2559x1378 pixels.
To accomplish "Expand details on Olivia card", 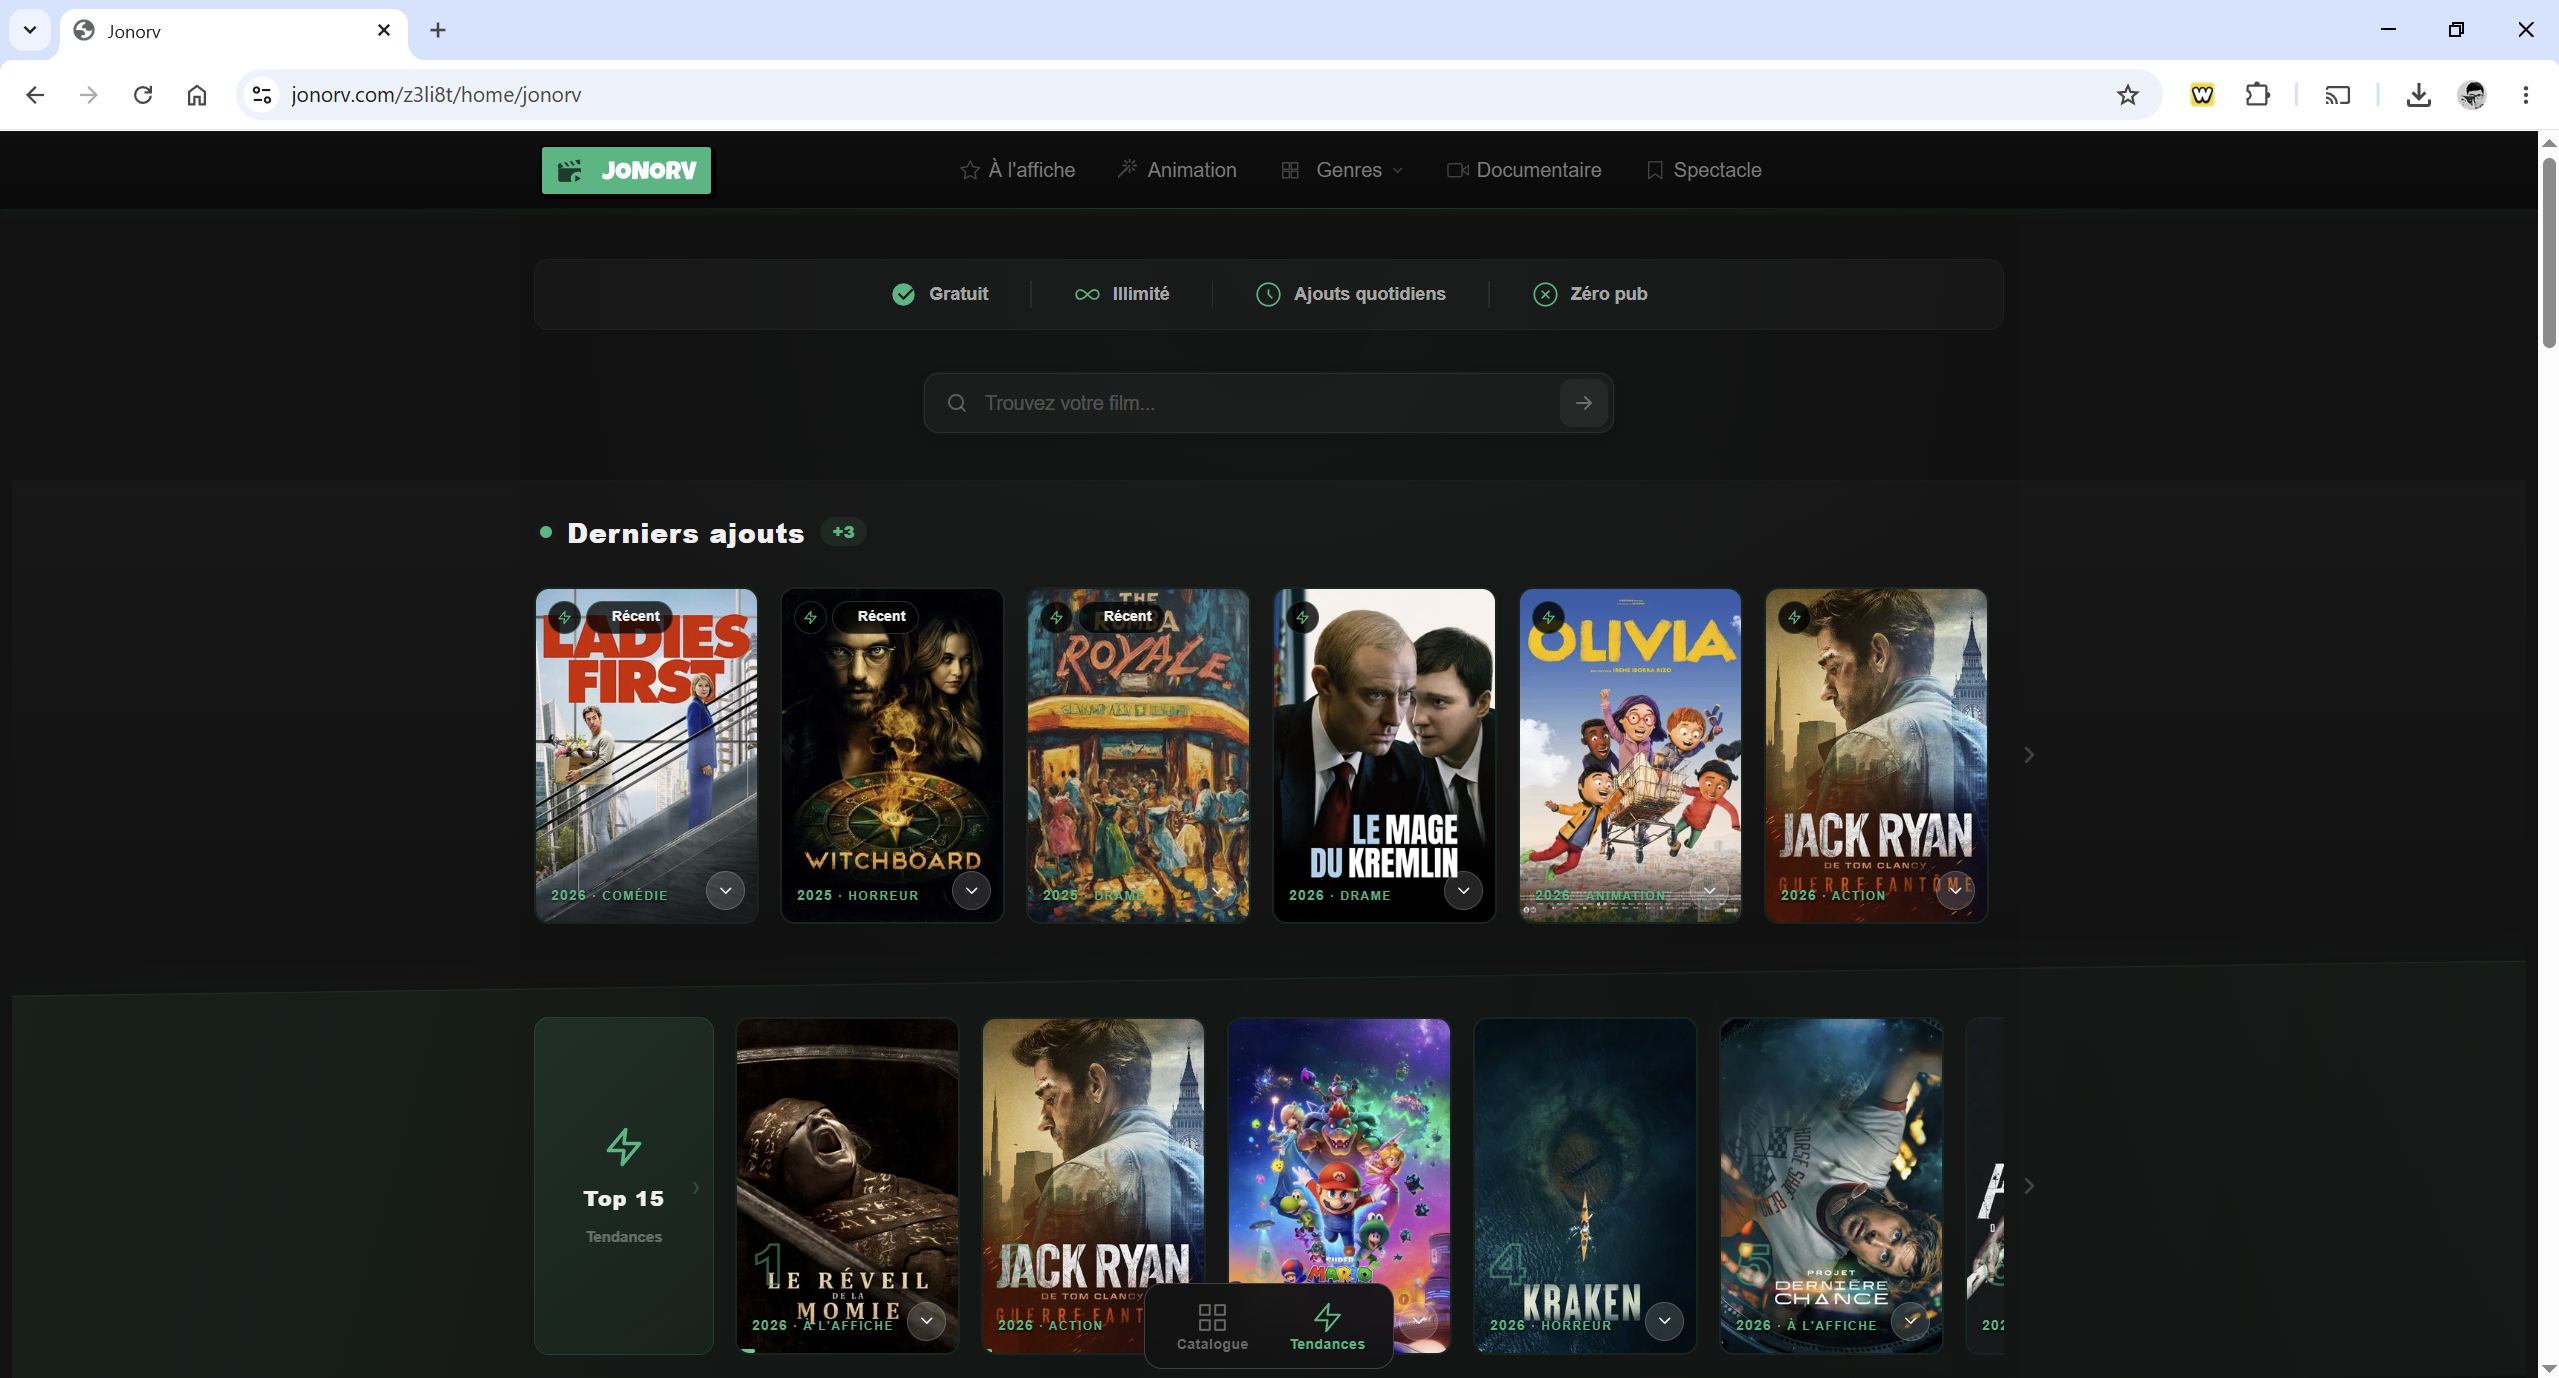I will pos(1709,890).
